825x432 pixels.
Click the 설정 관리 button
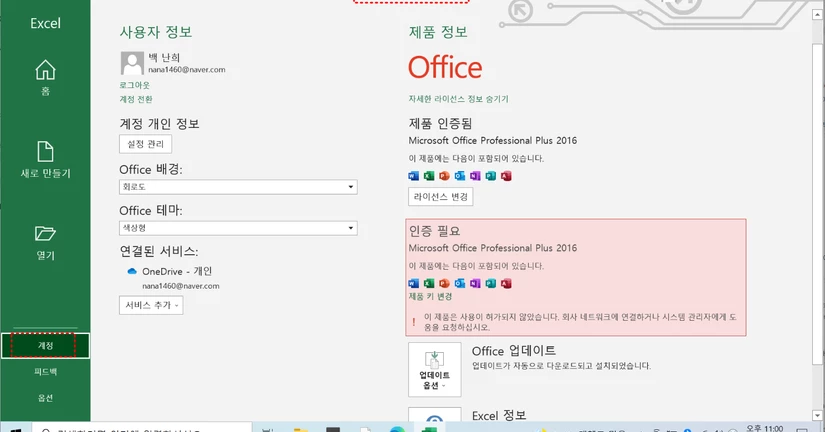point(145,144)
